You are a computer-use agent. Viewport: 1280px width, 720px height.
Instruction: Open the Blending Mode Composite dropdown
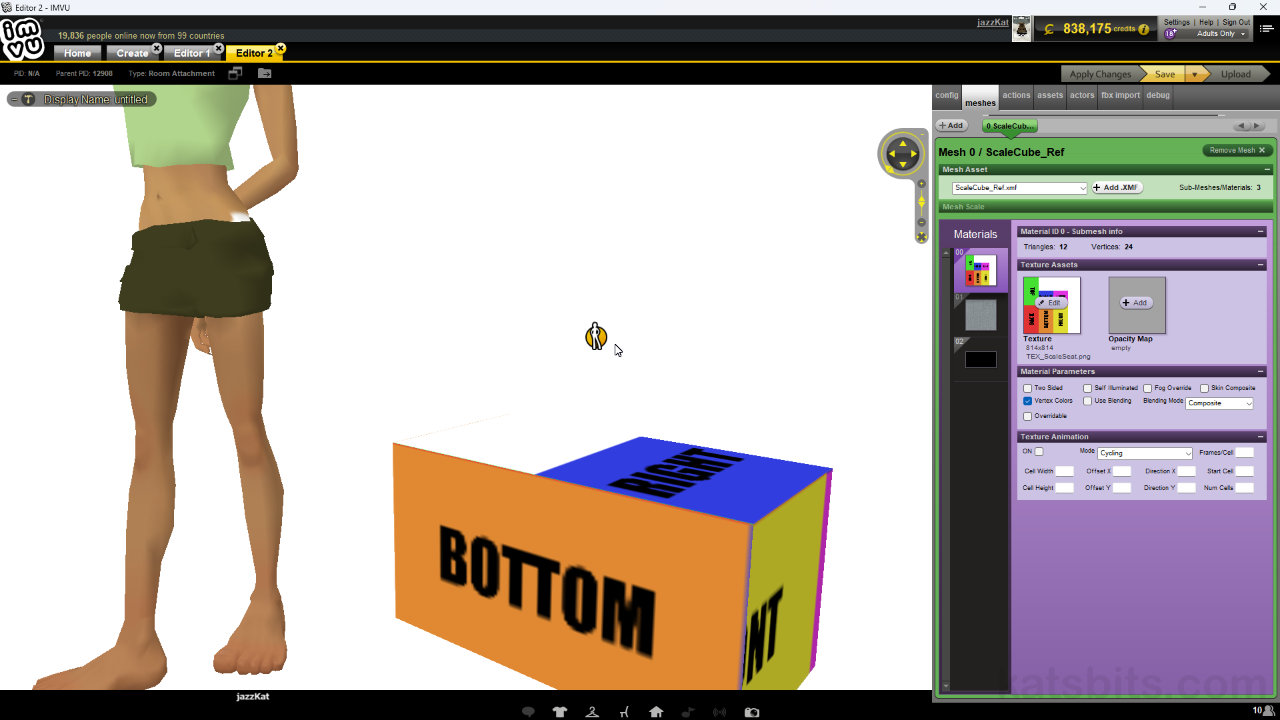coord(1219,403)
